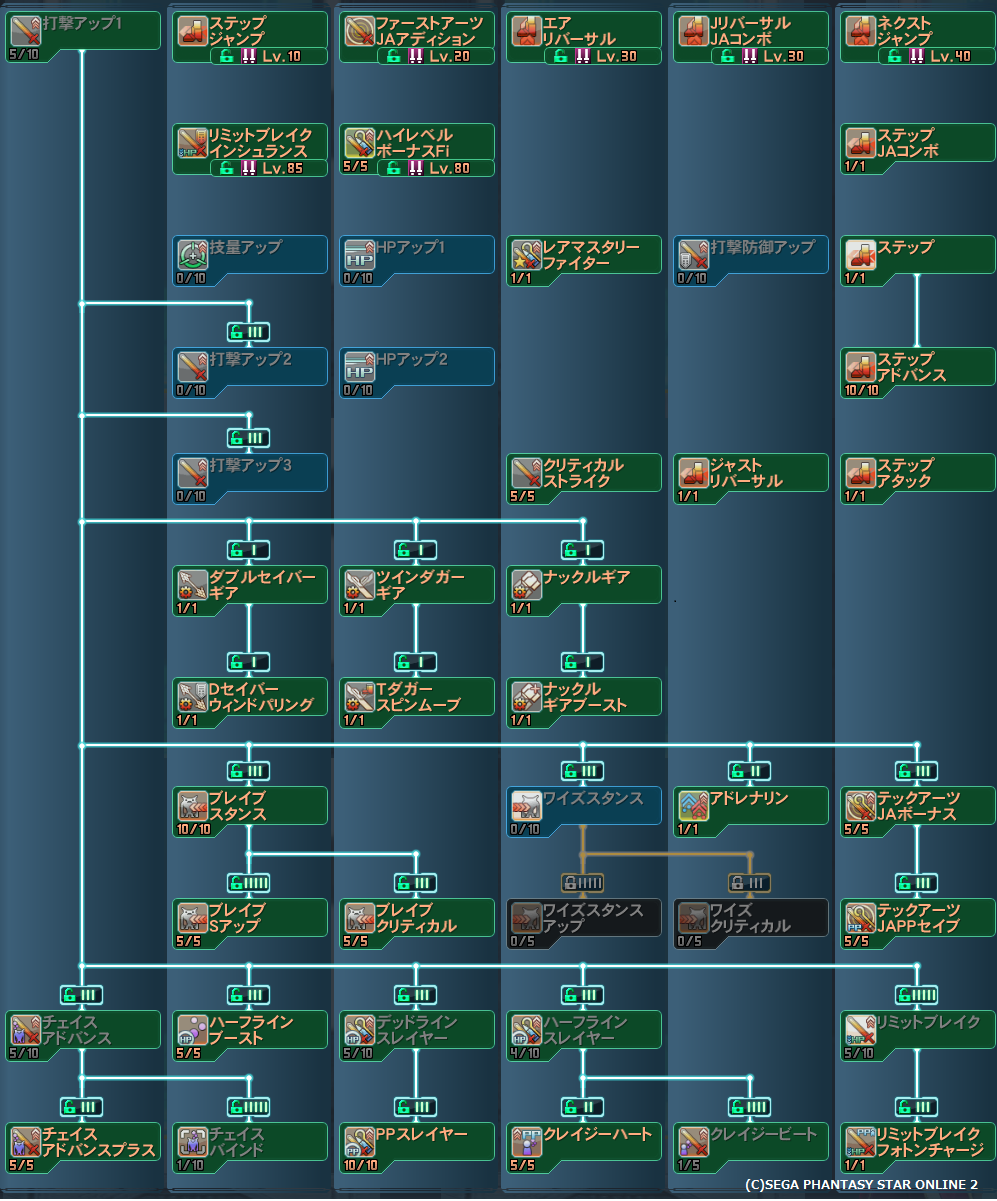997x1201 pixels.
Task: Select the 打撃アップ1 skill icon
Action: pyautogui.click(x=25, y=31)
